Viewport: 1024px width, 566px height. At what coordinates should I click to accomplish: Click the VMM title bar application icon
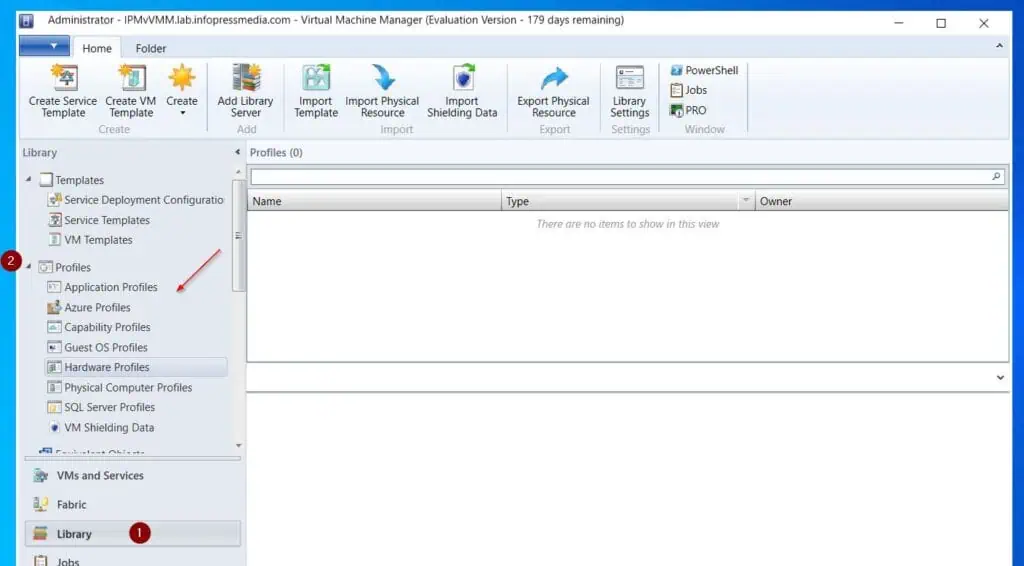coord(26,21)
